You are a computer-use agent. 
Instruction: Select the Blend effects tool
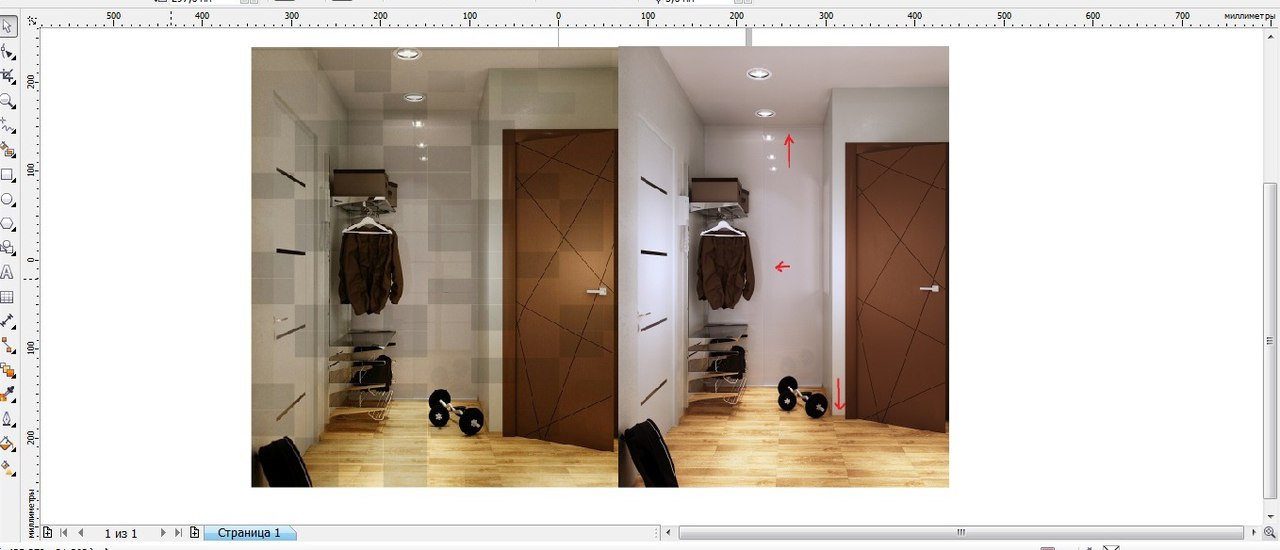click(x=8, y=370)
